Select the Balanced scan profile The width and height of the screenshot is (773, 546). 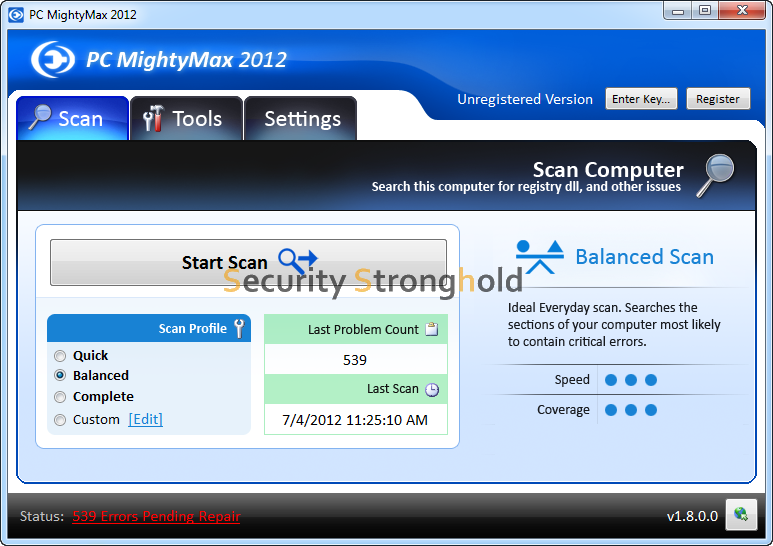[x=60, y=375]
